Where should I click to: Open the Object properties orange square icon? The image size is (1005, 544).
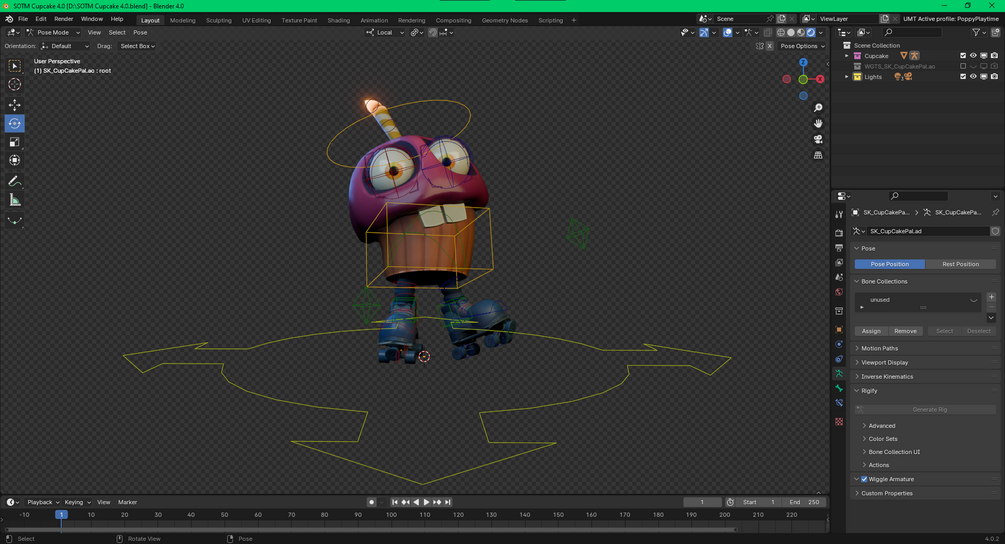(838, 329)
